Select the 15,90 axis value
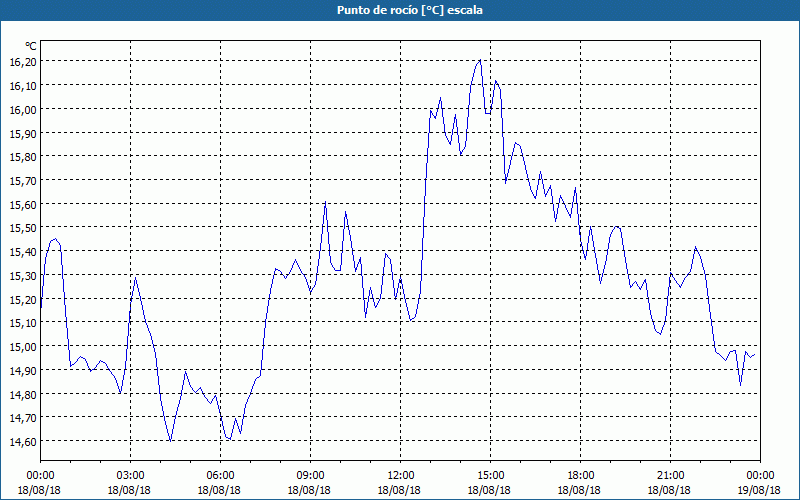 tap(23, 133)
